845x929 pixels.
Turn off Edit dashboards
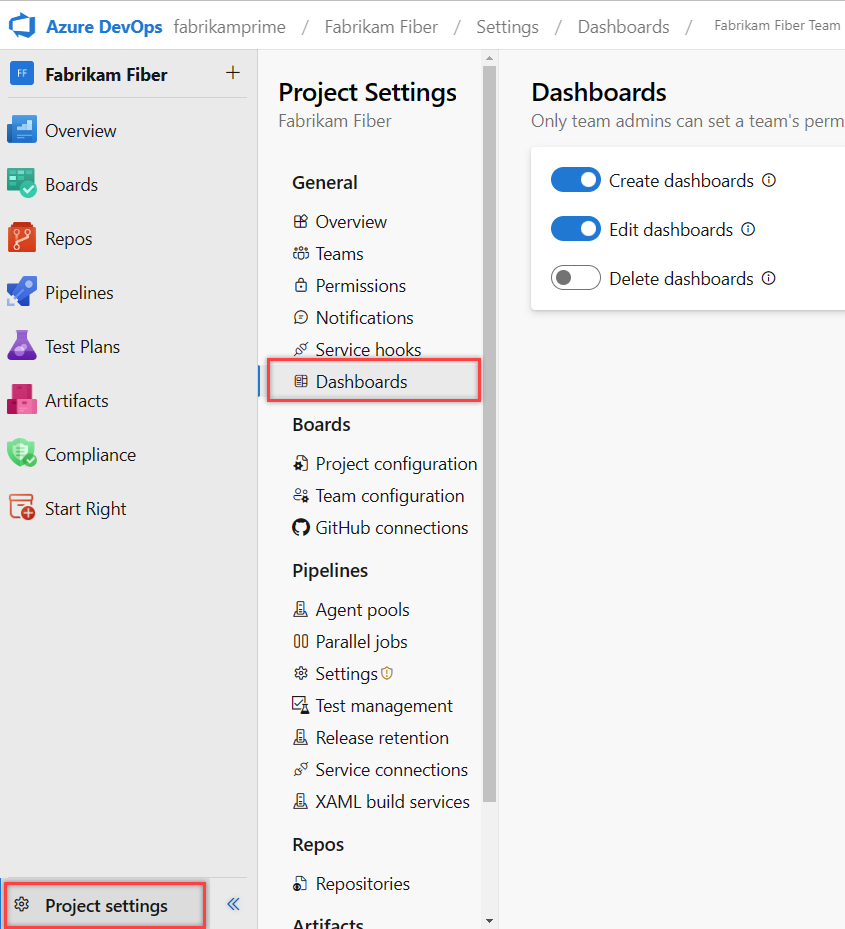(575, 228)
